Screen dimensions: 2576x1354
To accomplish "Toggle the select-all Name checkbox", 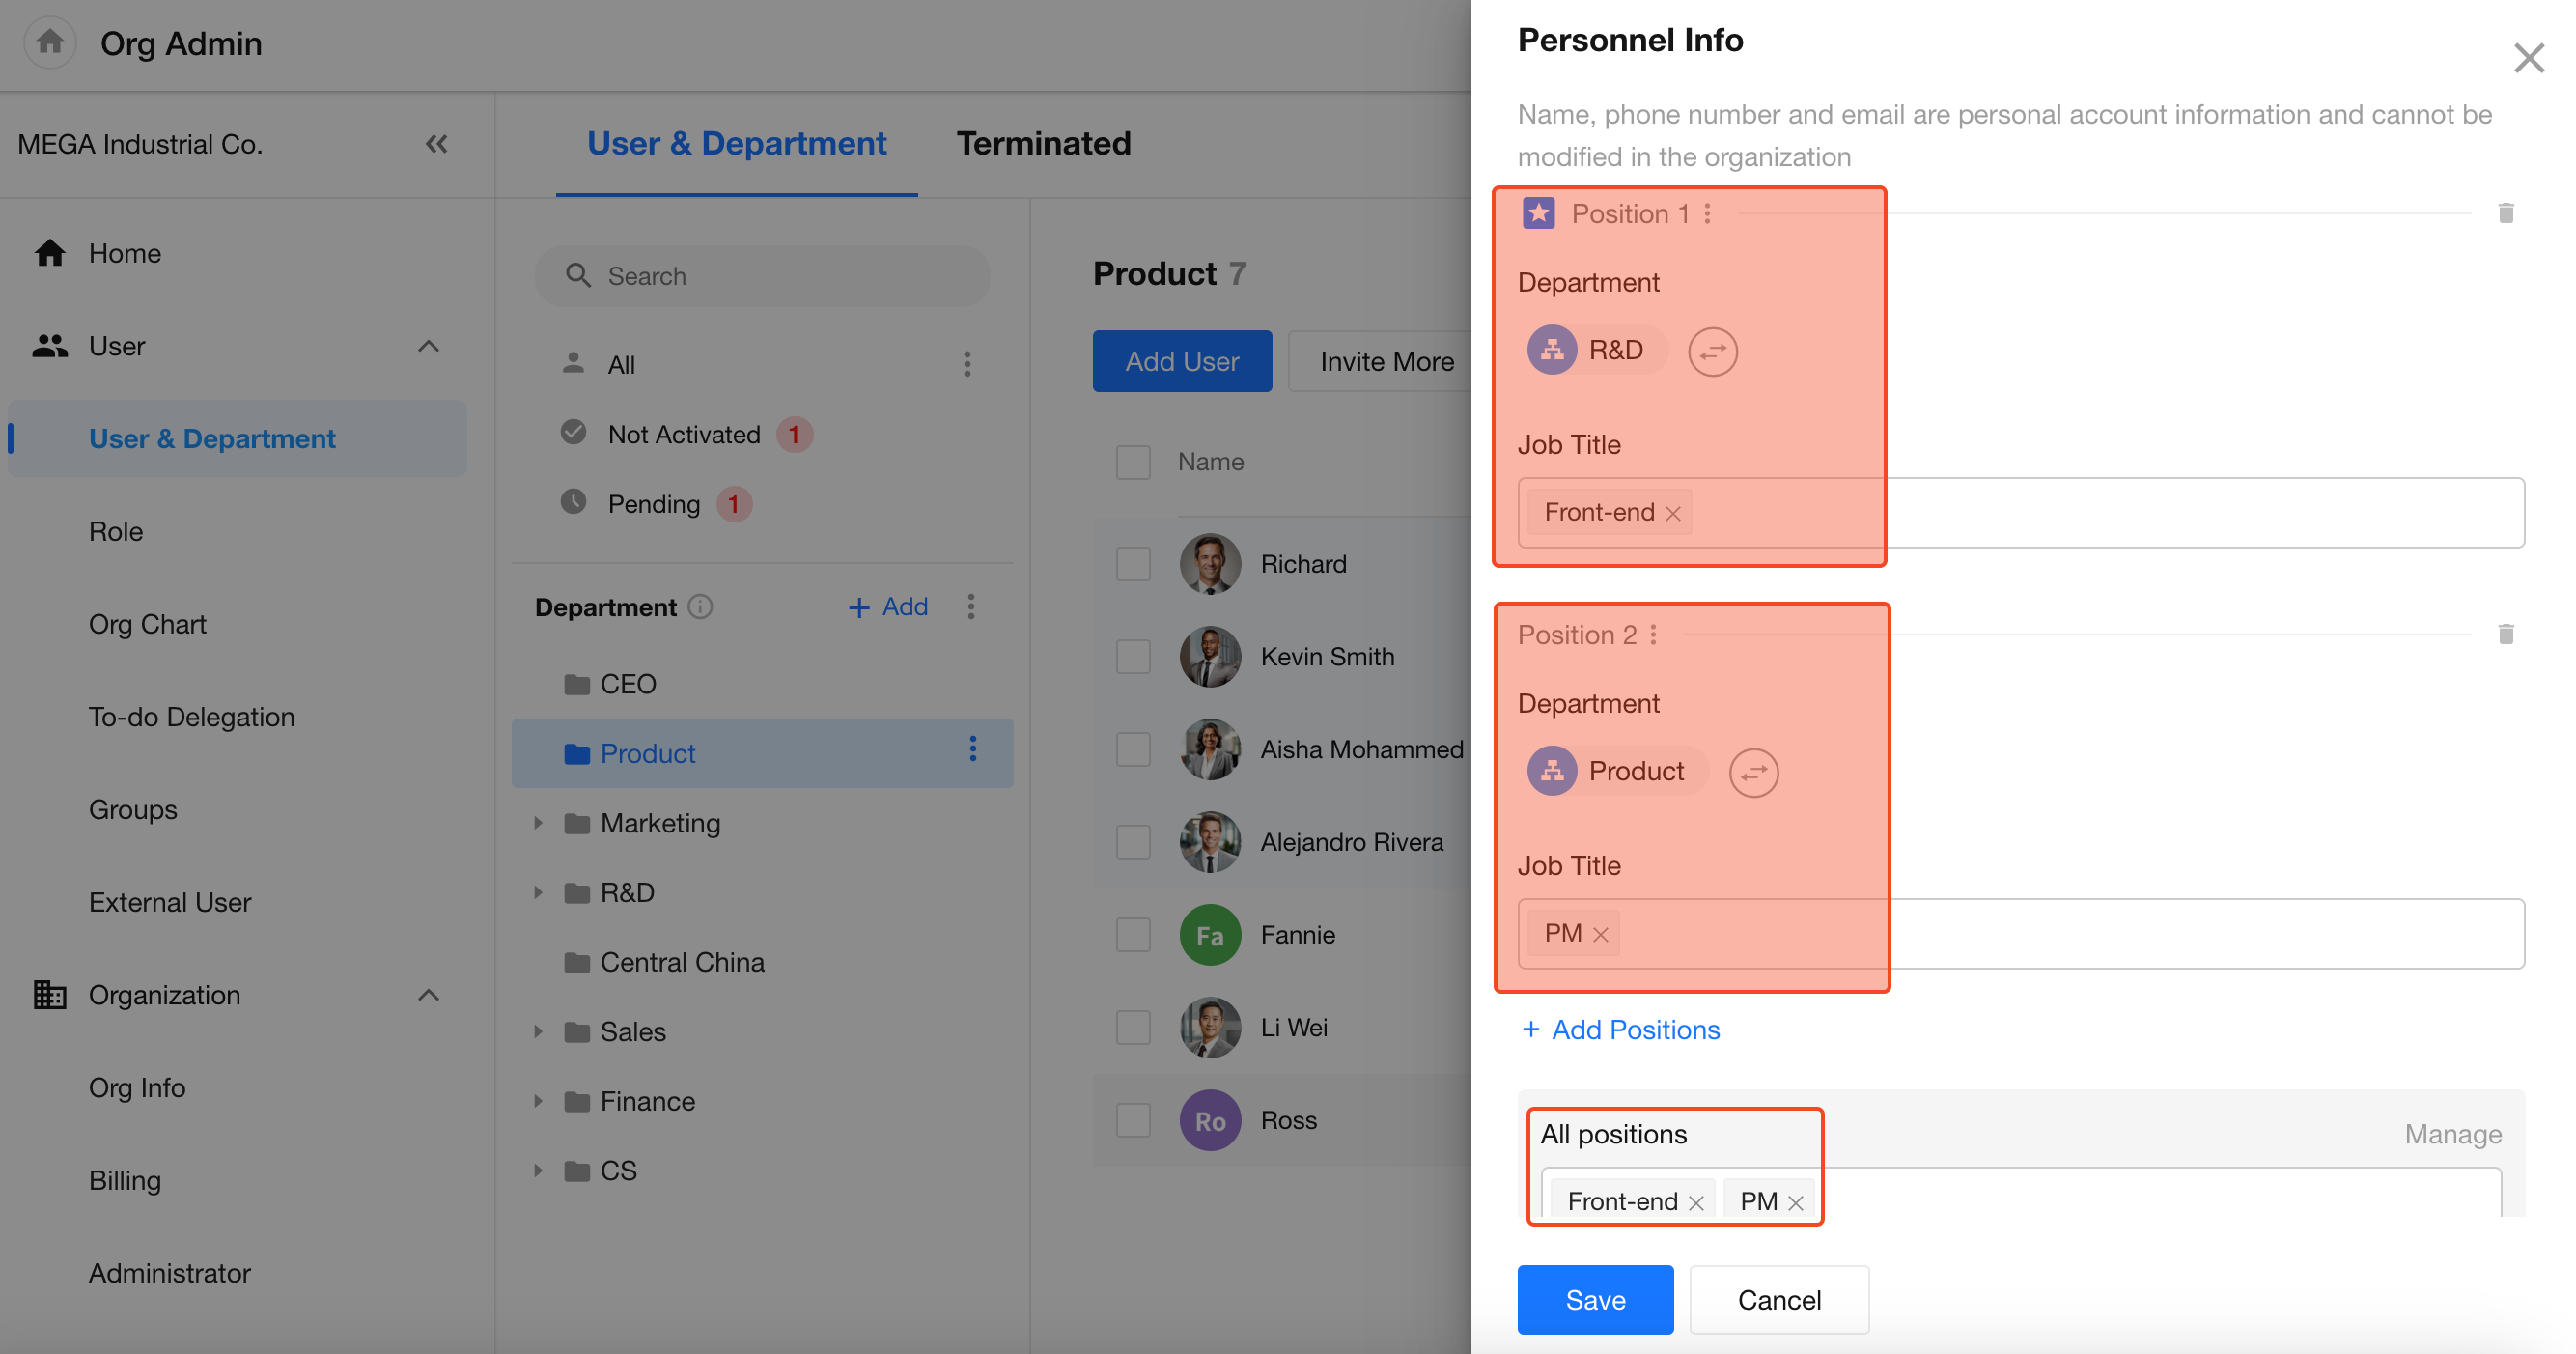I will pyautogui.click(x=1133, y=462).
